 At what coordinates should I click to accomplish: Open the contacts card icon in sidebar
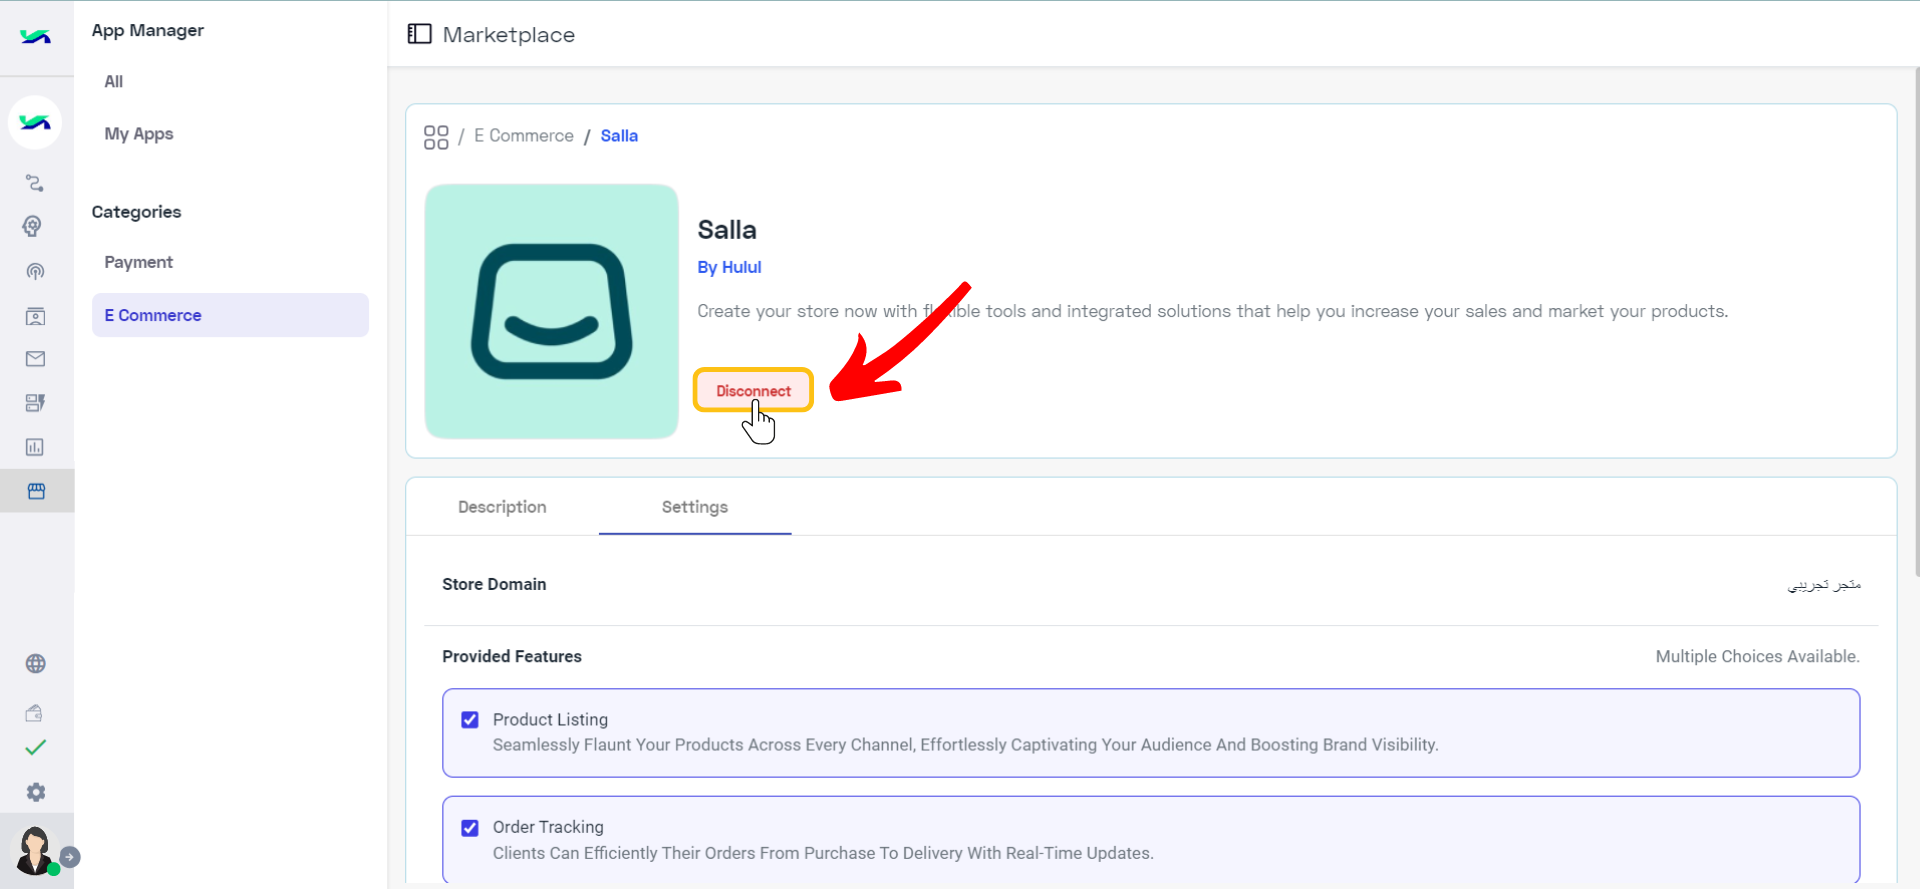click(x=35, y=317)
